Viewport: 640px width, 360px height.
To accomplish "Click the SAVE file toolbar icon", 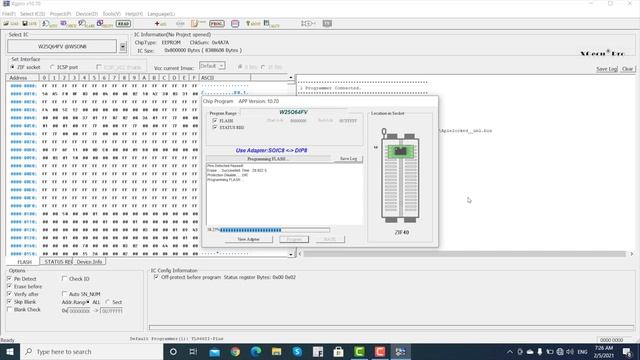I will coord(29,24).
